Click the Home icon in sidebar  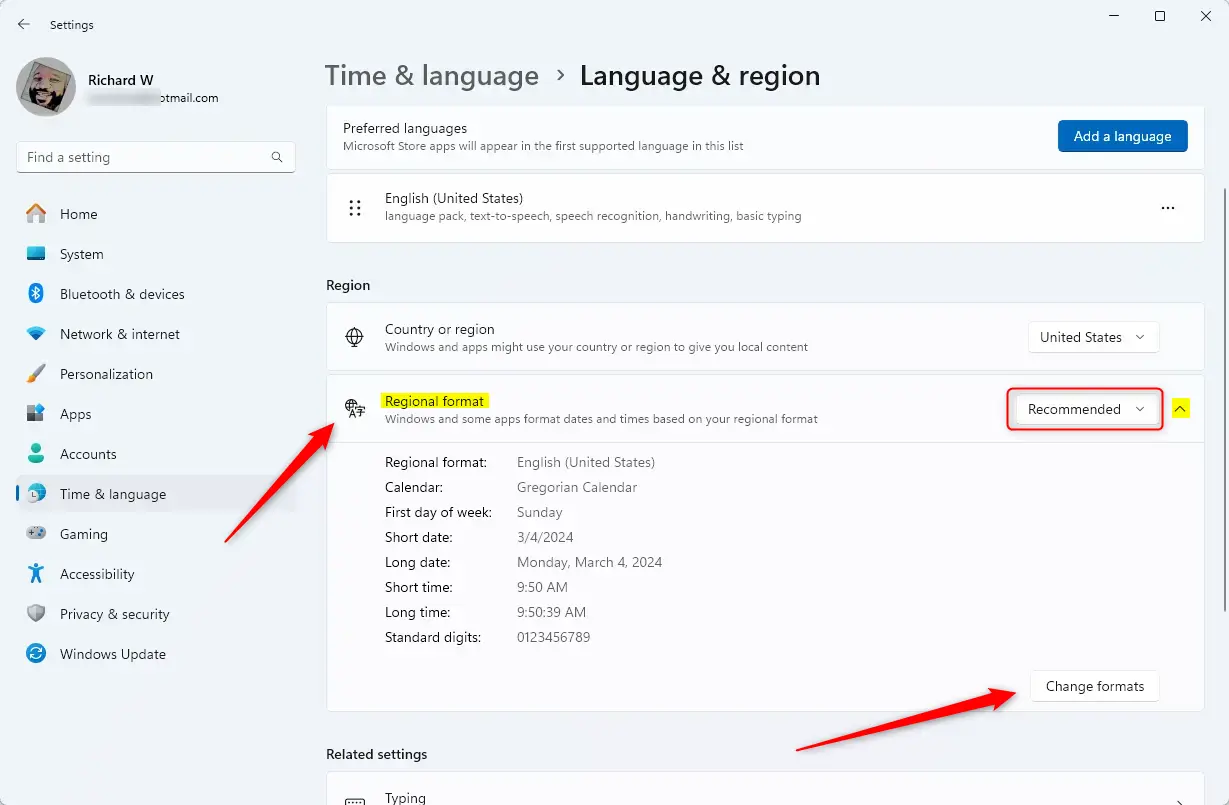[36, 214]
